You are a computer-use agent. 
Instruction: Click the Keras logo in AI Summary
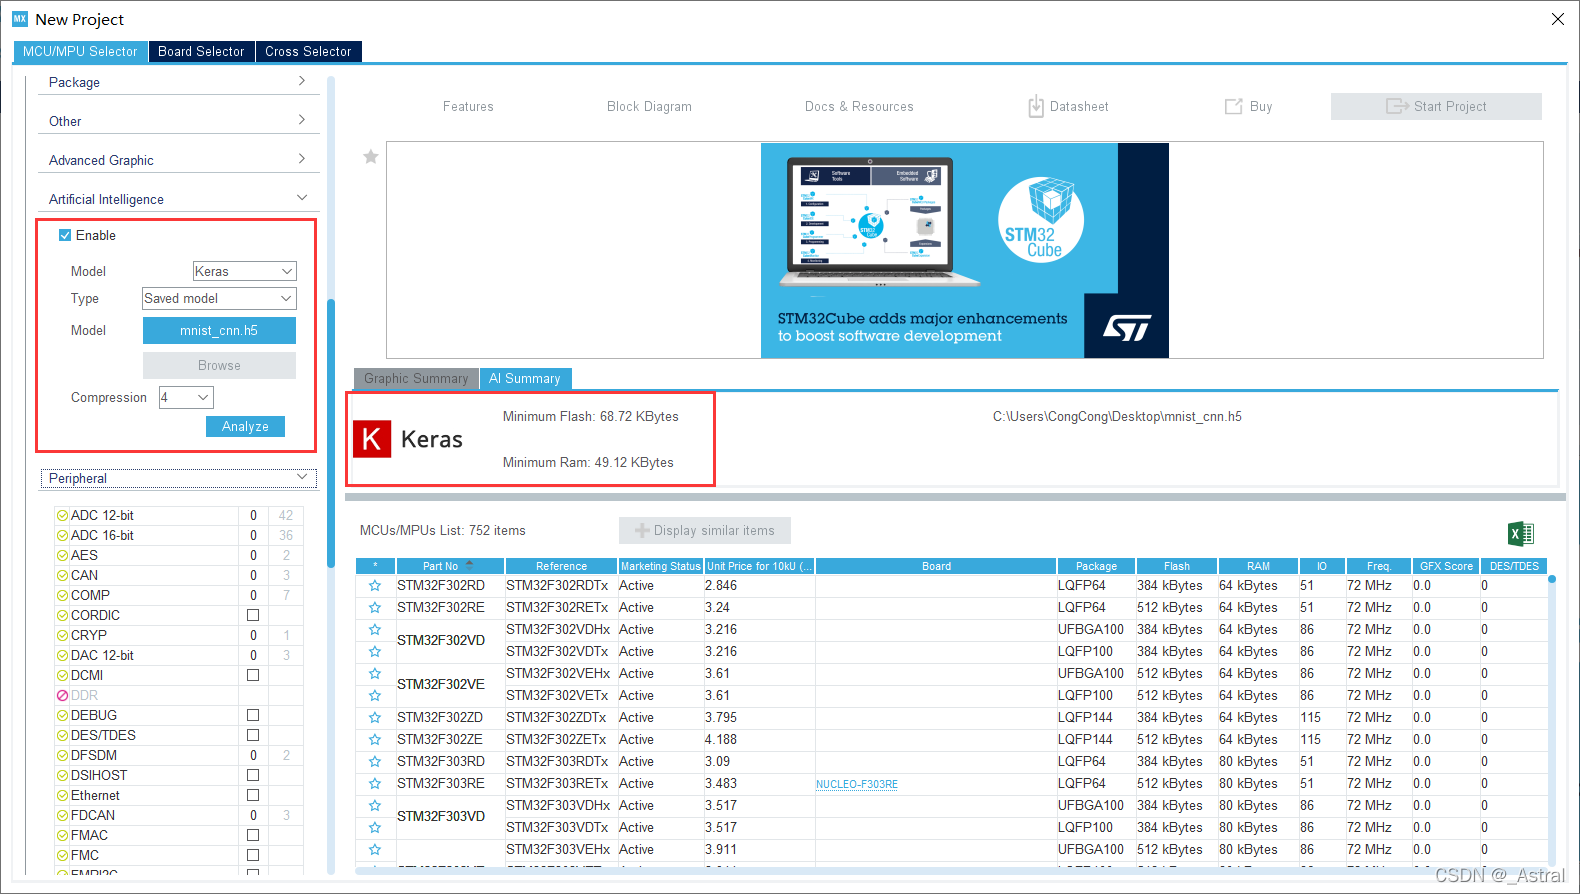372,439
